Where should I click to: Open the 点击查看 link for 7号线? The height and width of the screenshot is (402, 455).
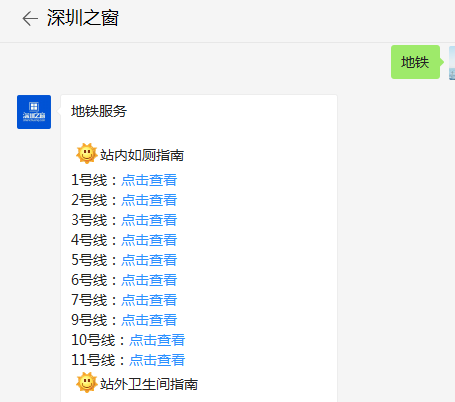149,300
